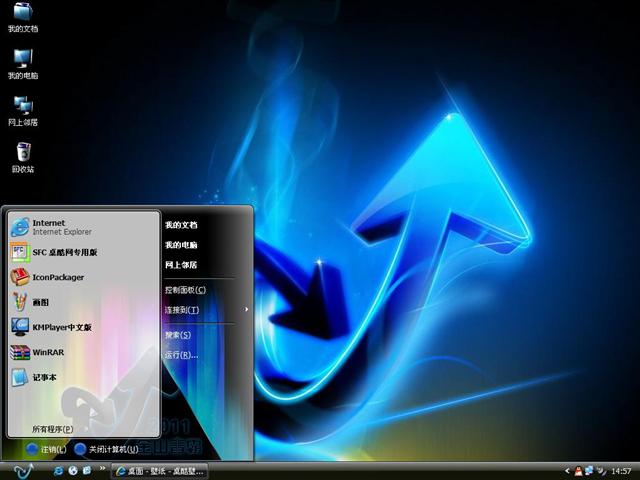
Task: Expand hidden tray icons arrow
Action: tap(567, 471)
